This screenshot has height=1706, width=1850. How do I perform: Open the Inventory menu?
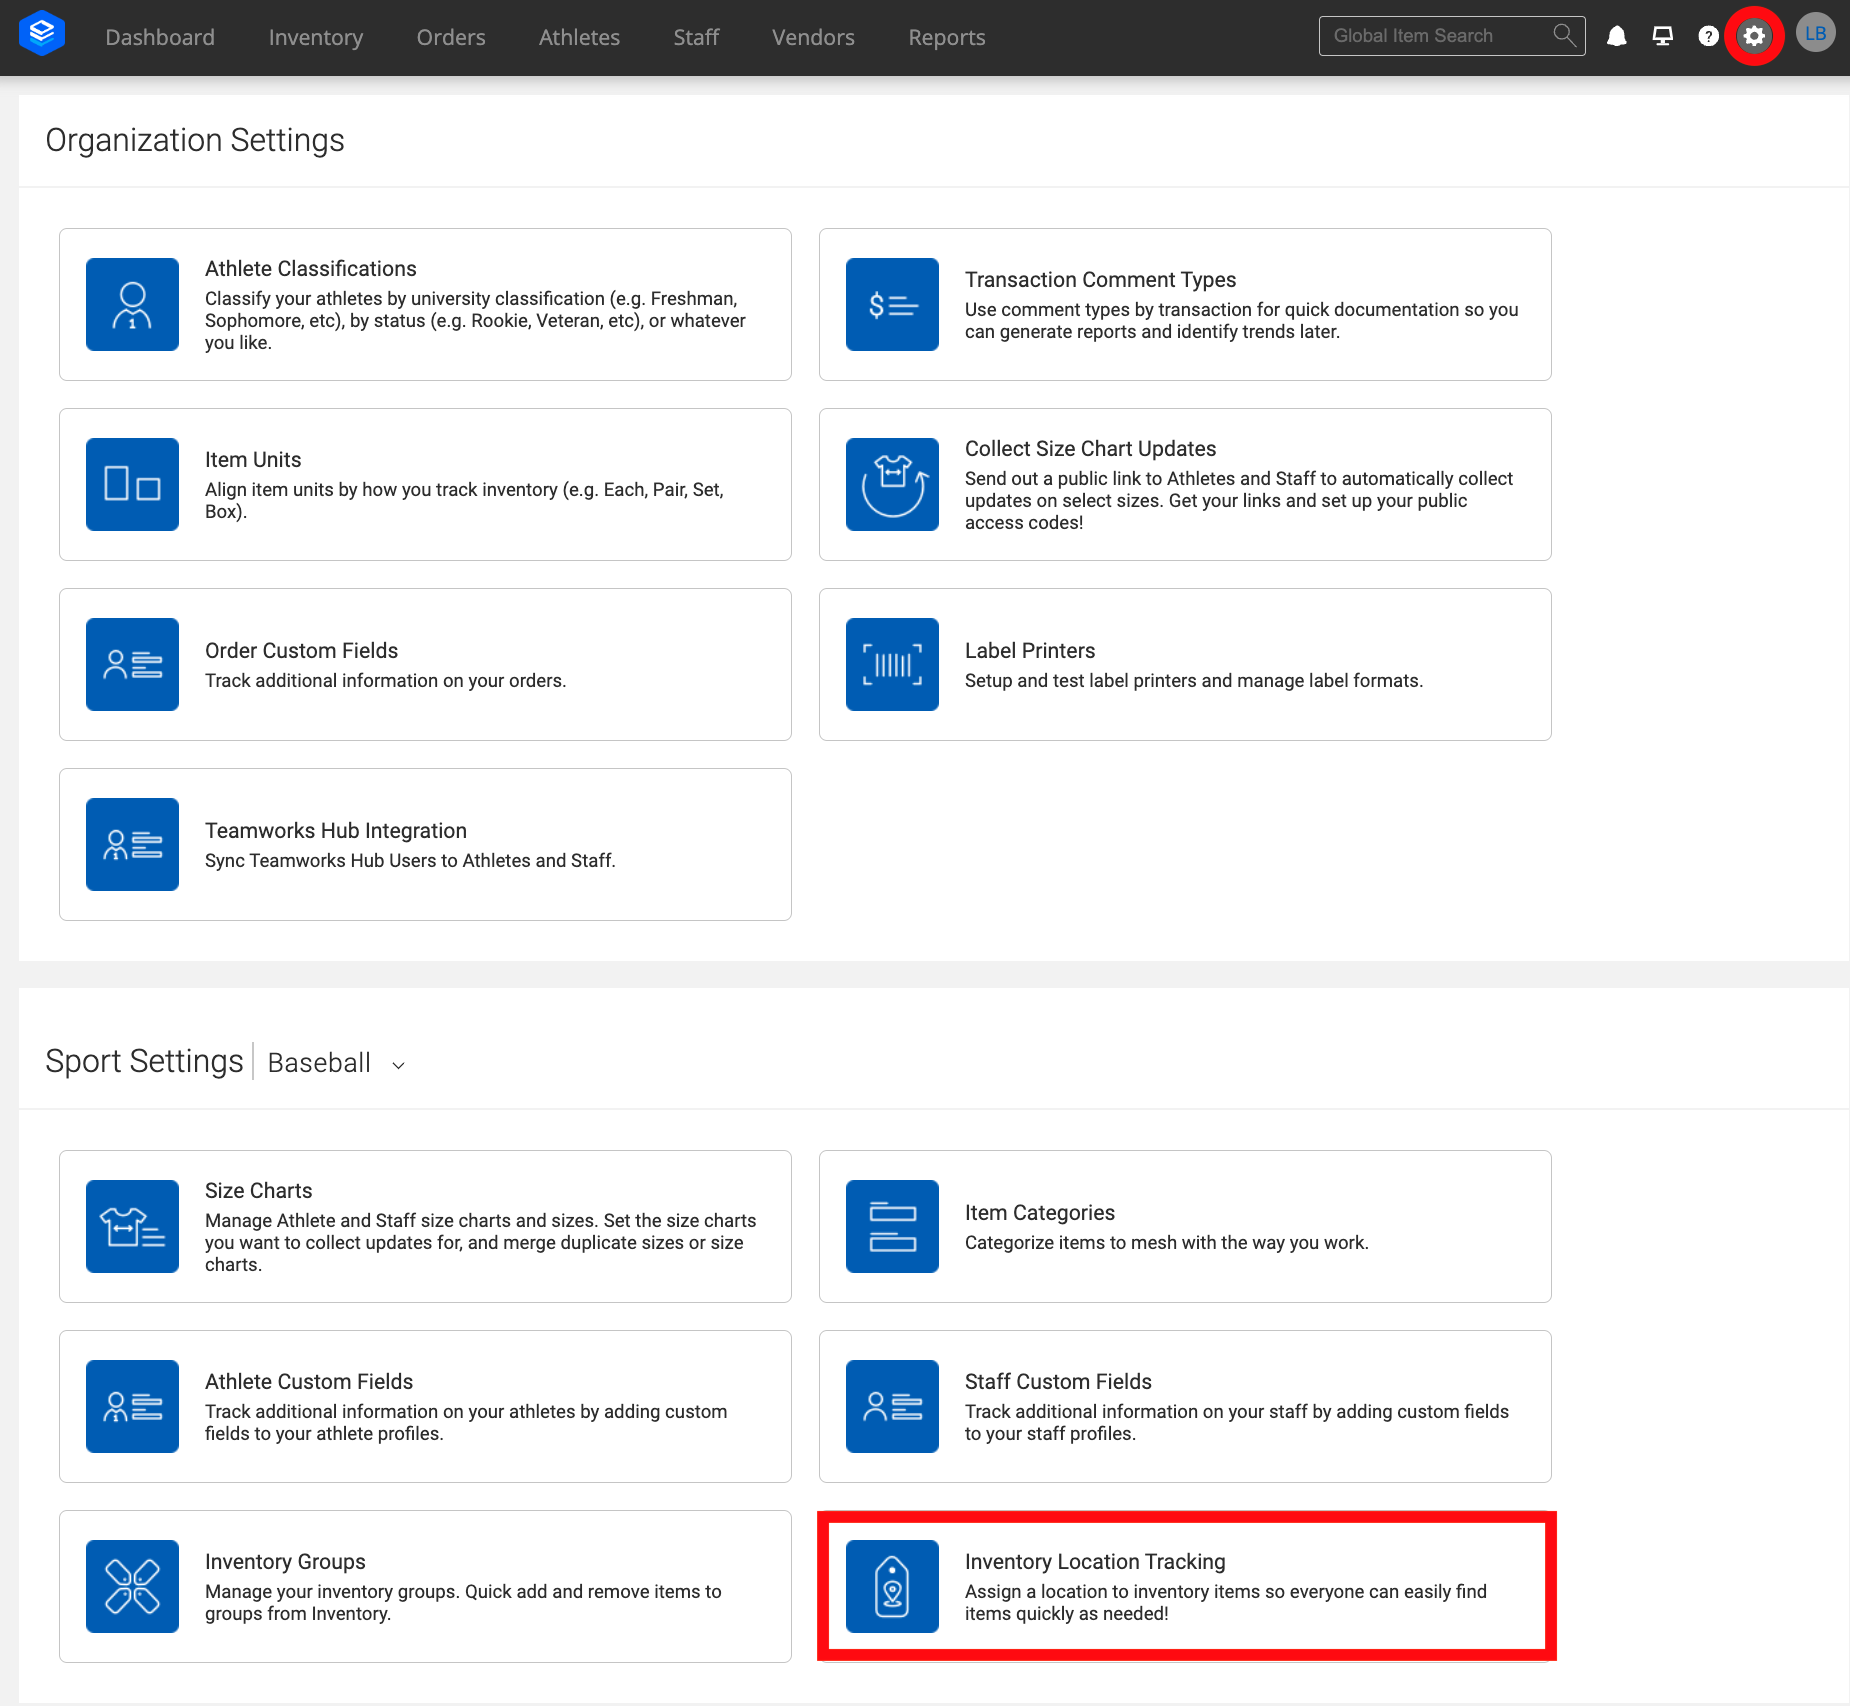point(315,37)
